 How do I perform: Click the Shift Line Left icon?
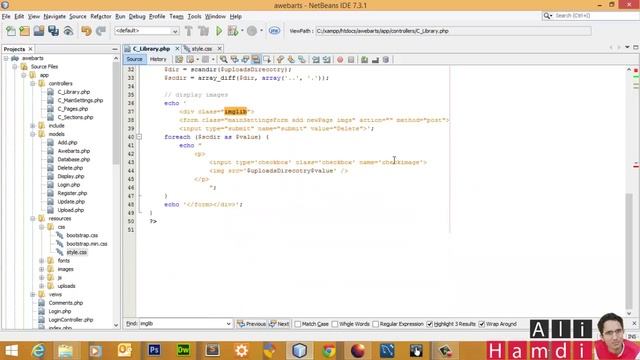click(x=316, y=60)
